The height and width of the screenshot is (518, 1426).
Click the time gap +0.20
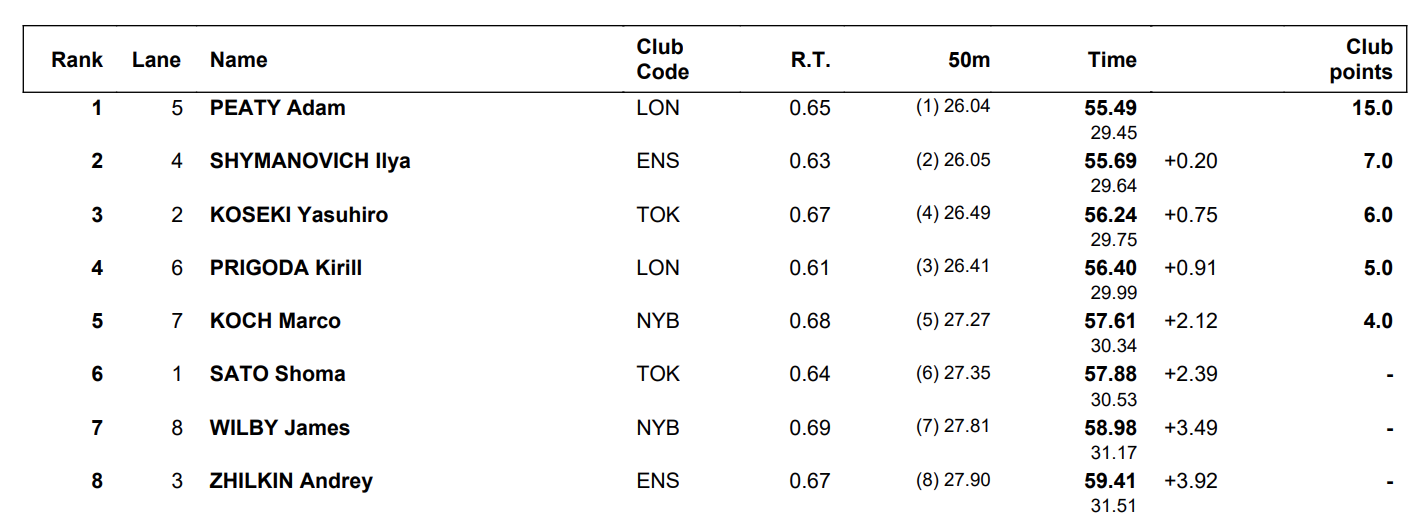pos(1191,161)
